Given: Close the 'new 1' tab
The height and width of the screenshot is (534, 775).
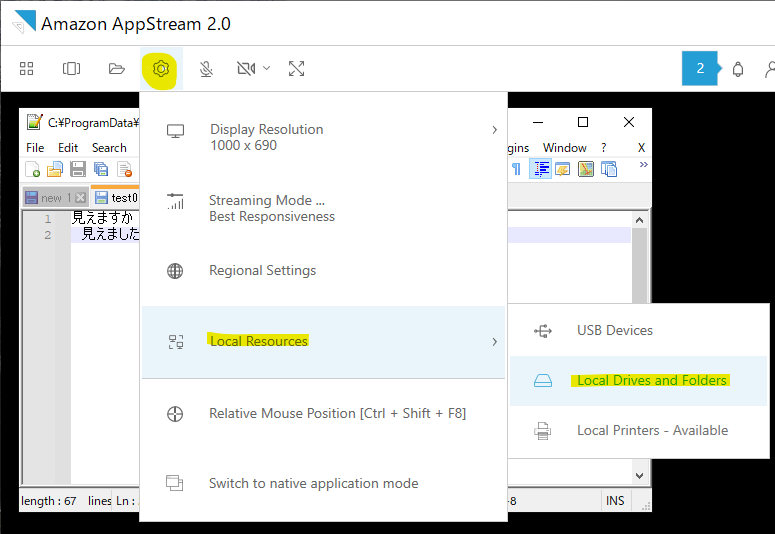Looking at the screenshot, I should (x=81, y=198).
